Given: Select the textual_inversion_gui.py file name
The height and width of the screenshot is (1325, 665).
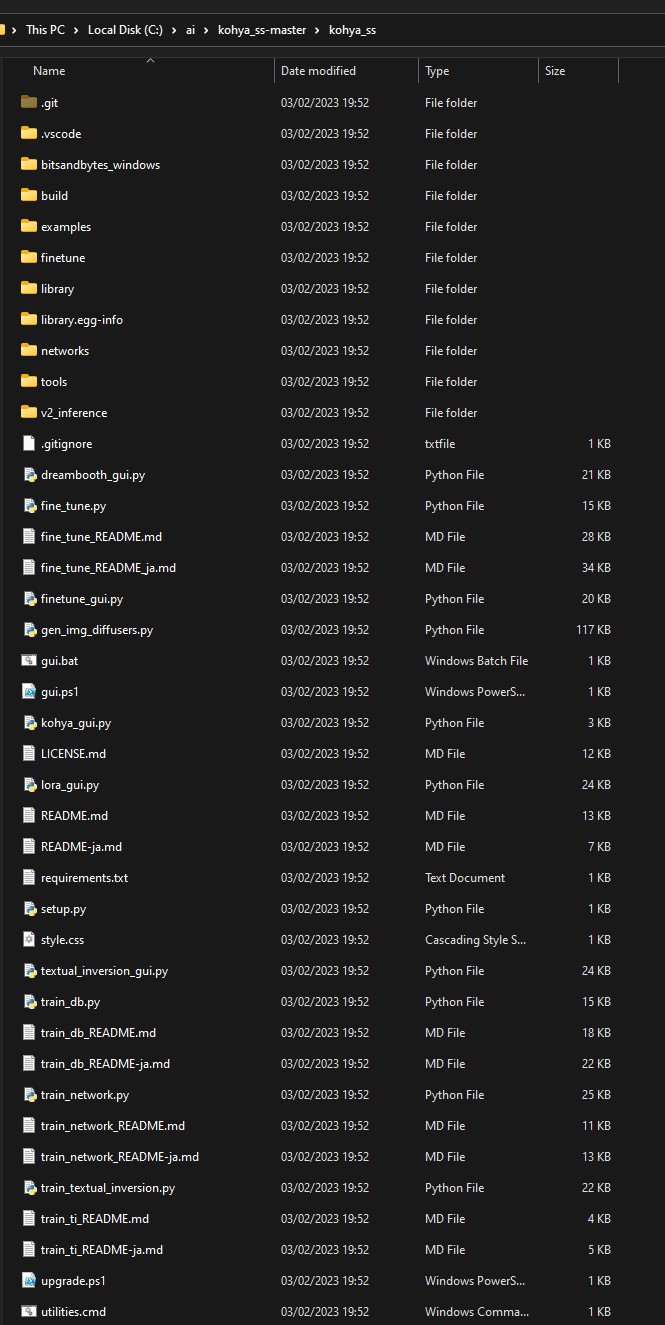Looking at the screenshot, I should [x=104, y=970].
